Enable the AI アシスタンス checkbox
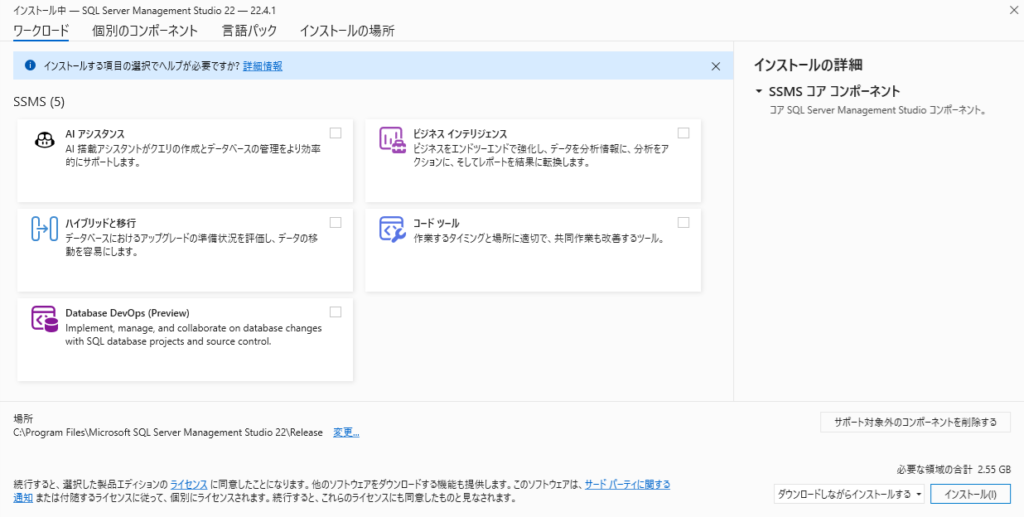Screen dimensions: 1024x517 point(335,133)
